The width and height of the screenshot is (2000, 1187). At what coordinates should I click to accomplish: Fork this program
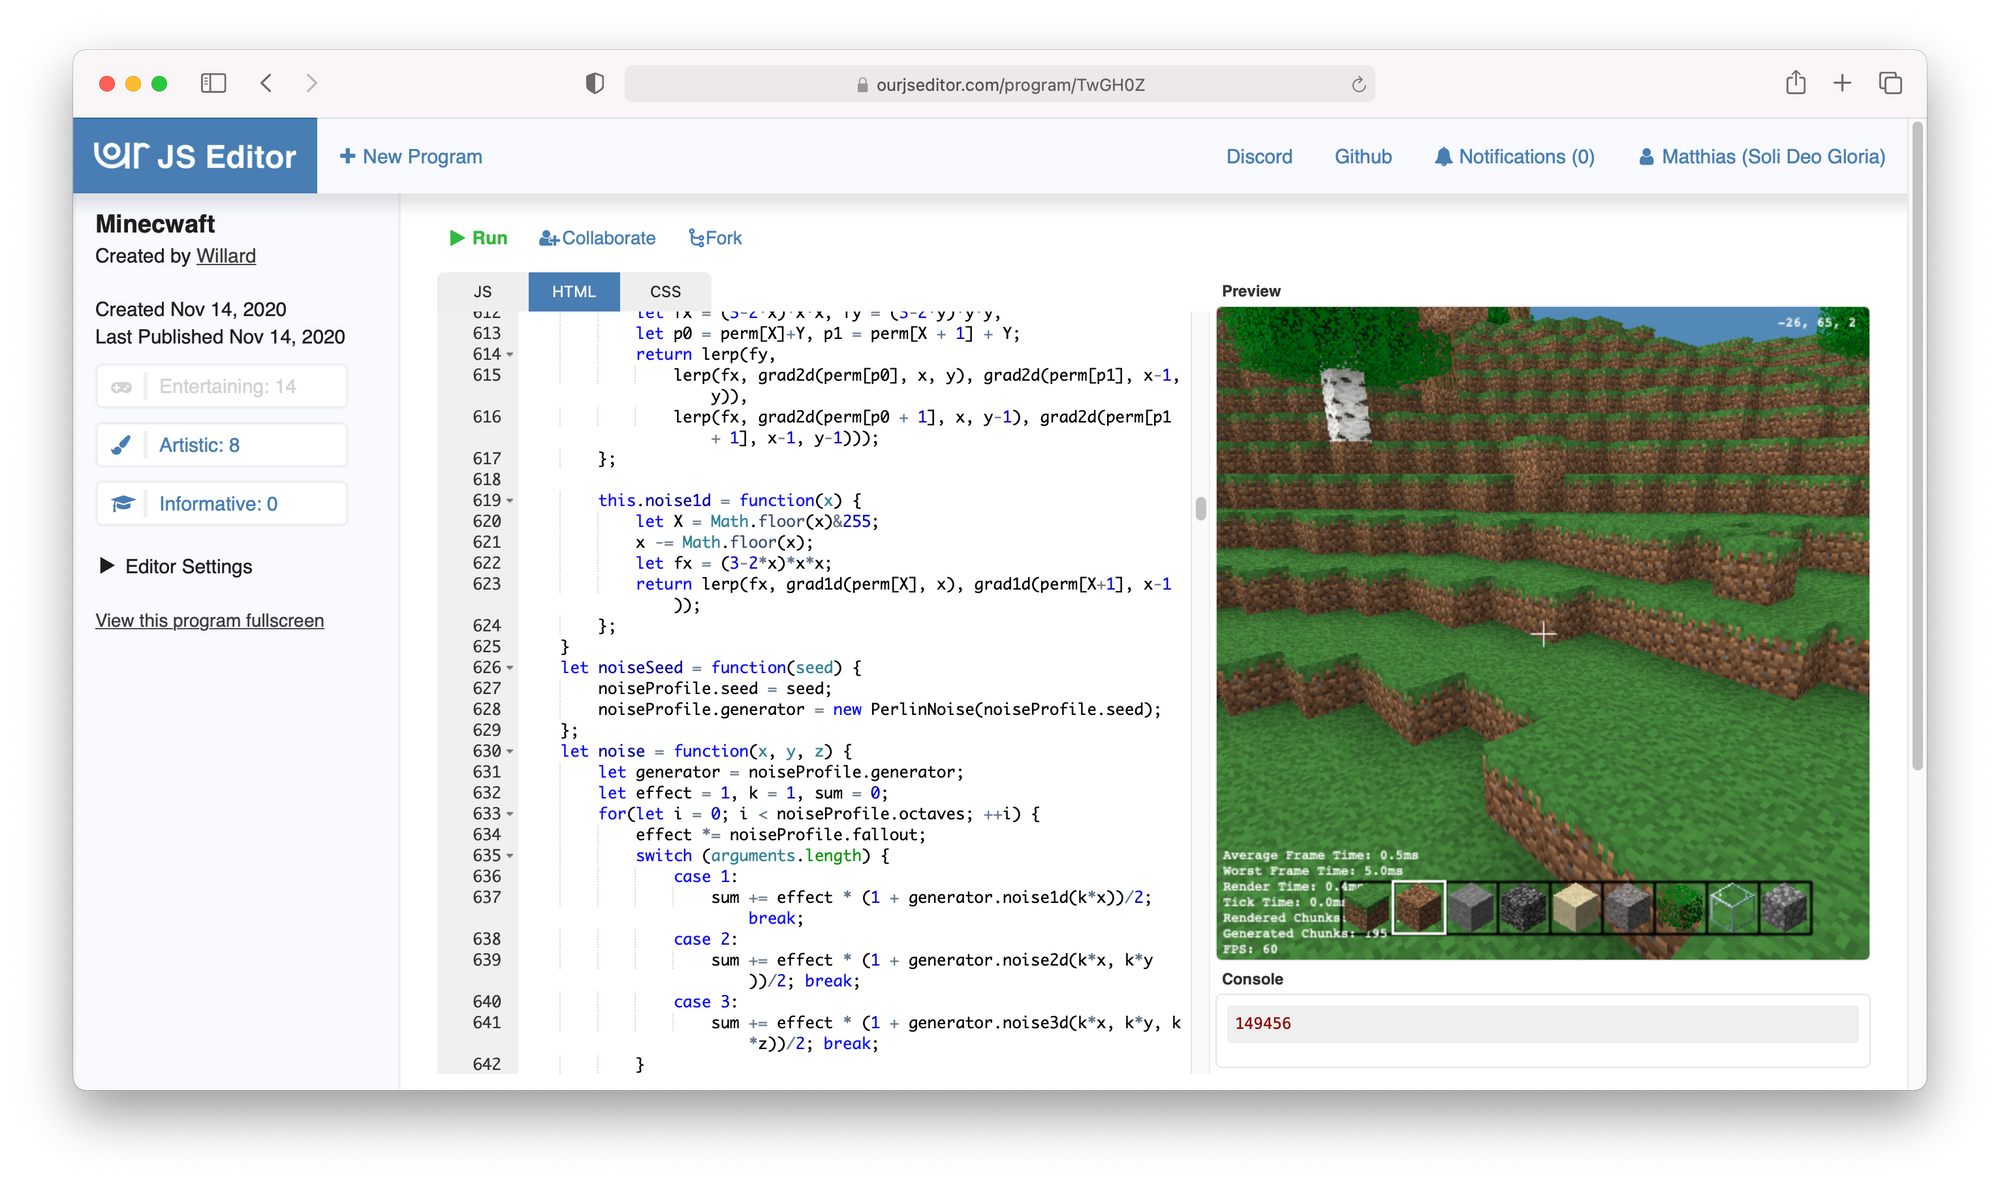(x=715, y=238)
